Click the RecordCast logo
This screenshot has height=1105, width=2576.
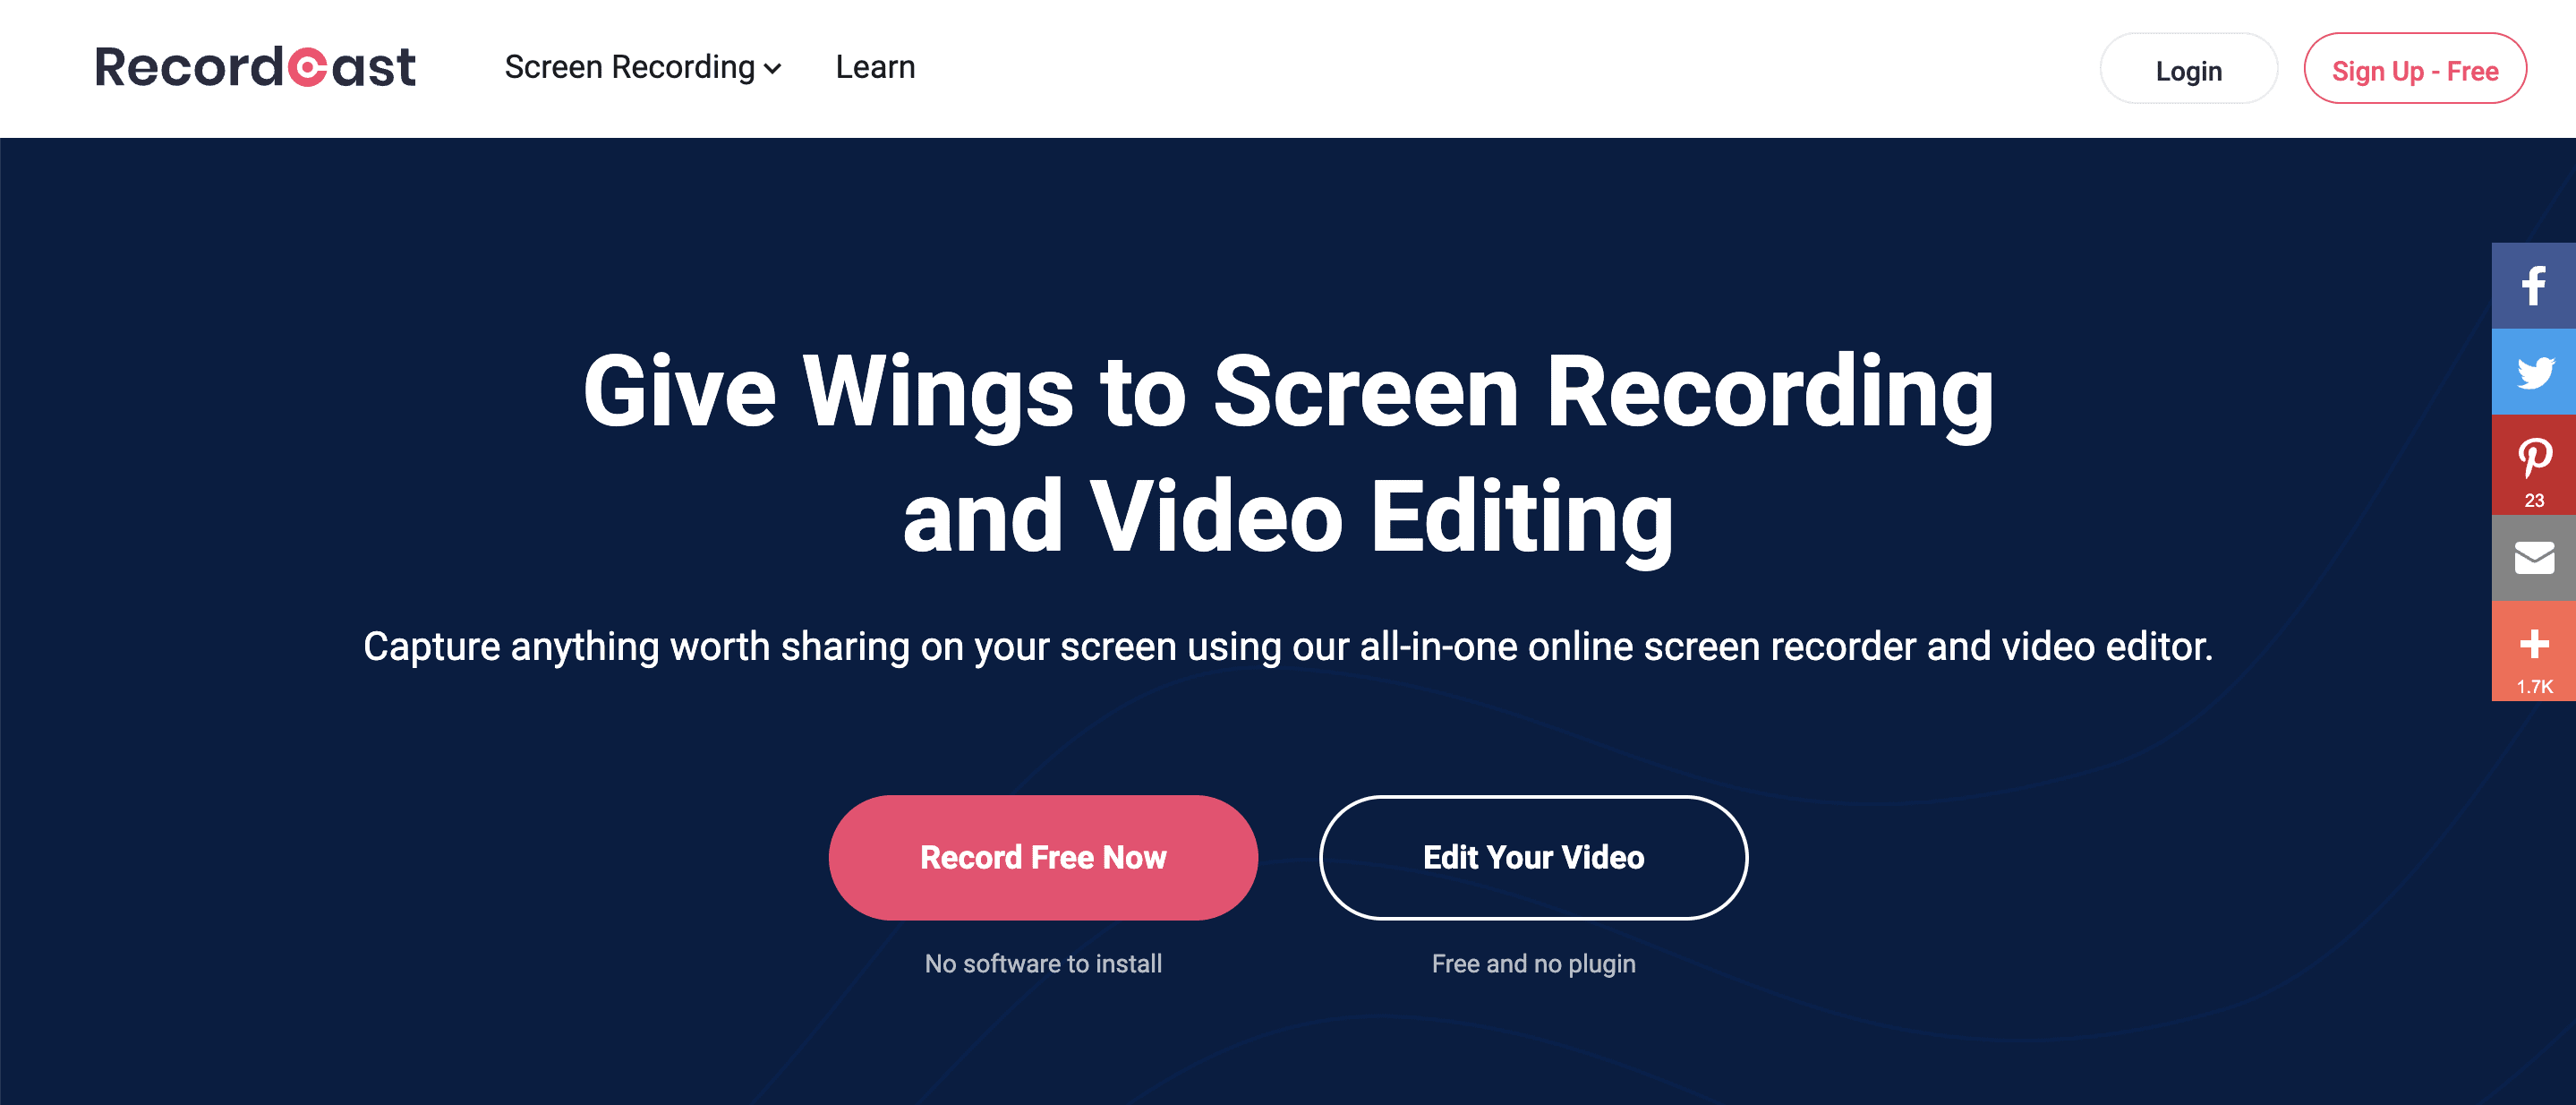click(255, 68)
